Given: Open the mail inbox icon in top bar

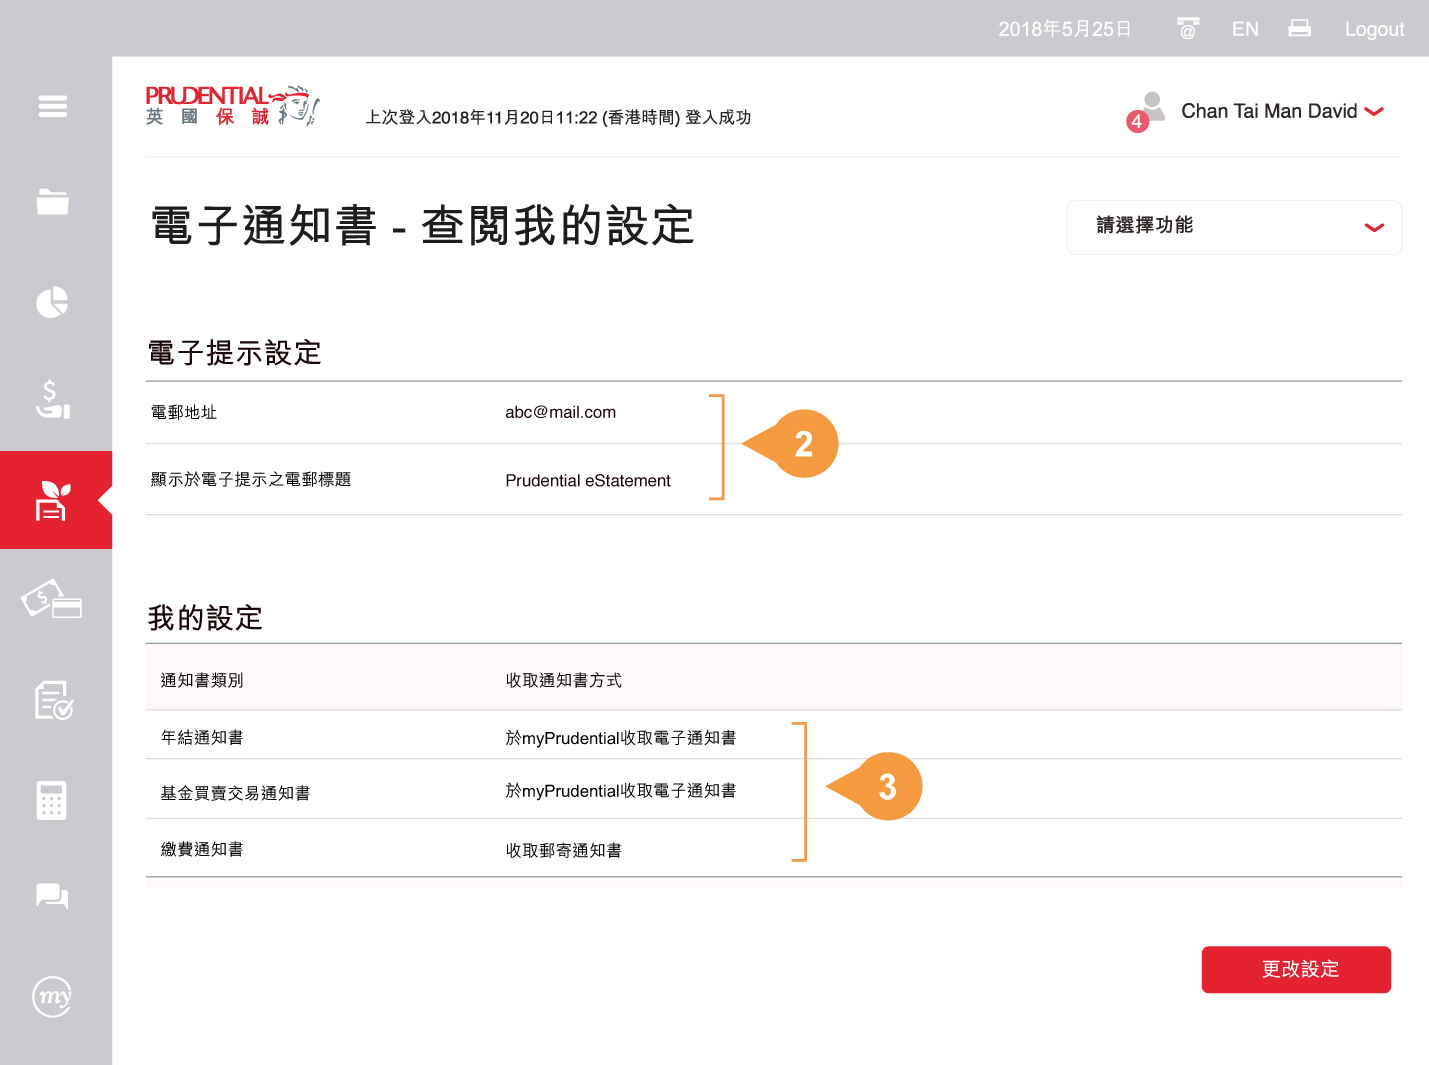Looking at the screenshot, I should (x=1188, y=29).
